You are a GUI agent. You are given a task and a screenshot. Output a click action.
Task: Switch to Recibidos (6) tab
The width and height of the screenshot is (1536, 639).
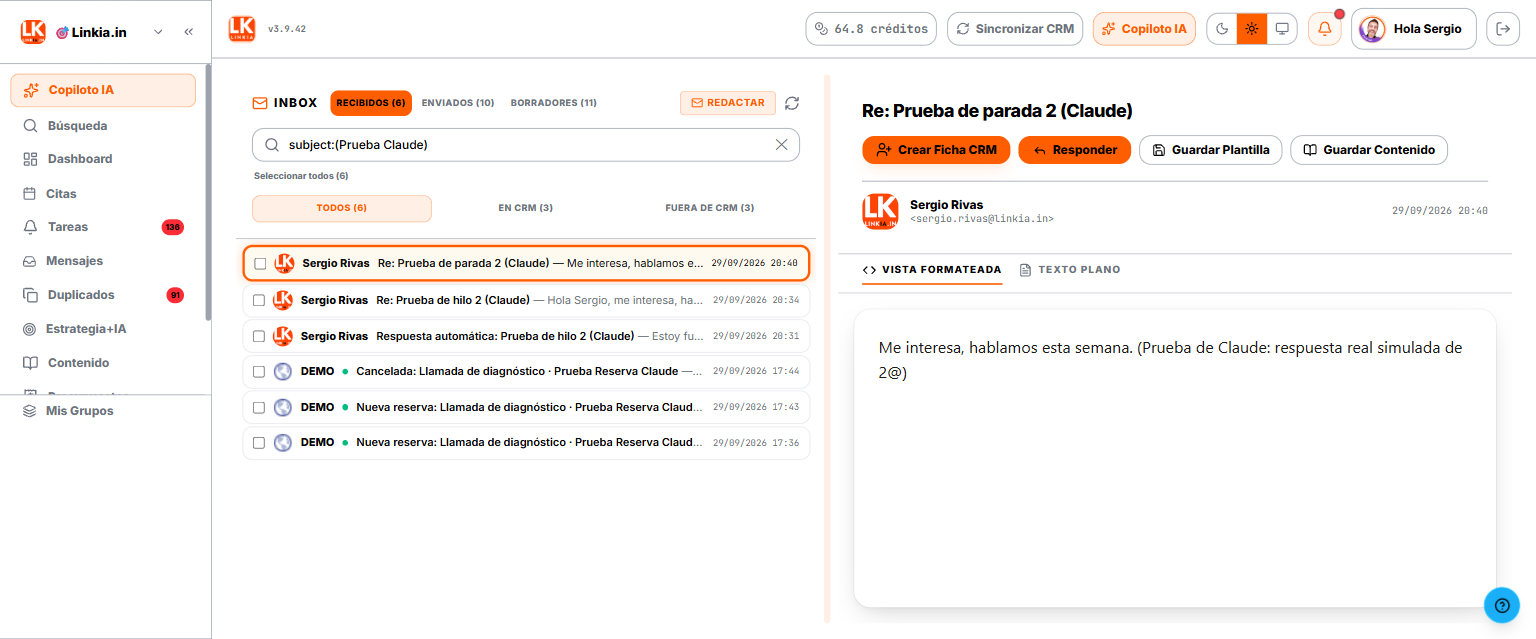point(371,103)
